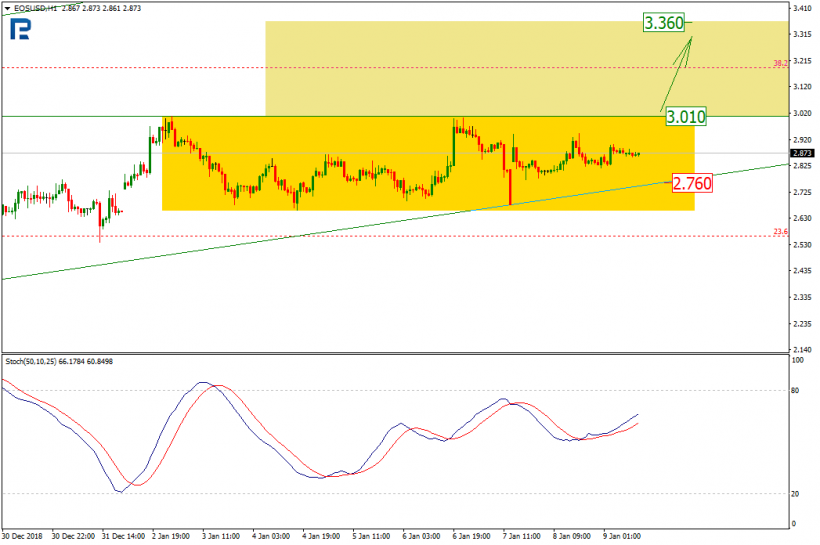
Task: Click the EOSUSD,H1 symbol title
Action: click(x=33, y=8)
